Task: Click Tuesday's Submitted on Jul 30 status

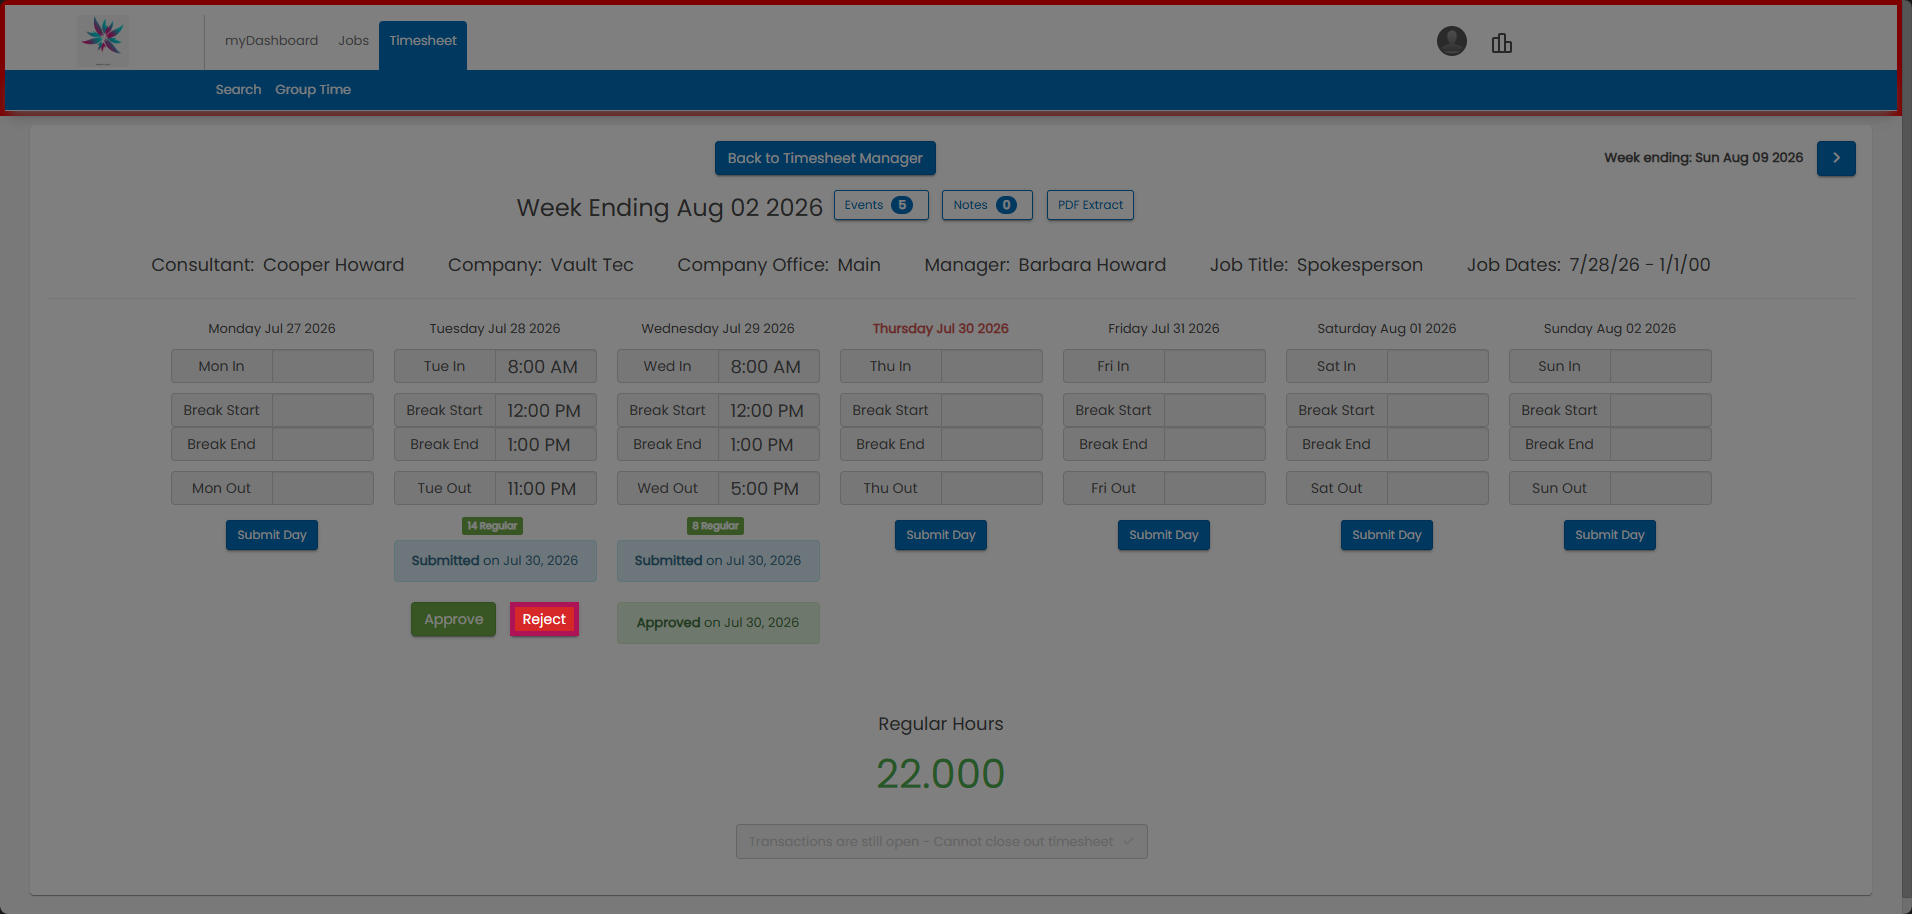Action: (x=495, y=561)
